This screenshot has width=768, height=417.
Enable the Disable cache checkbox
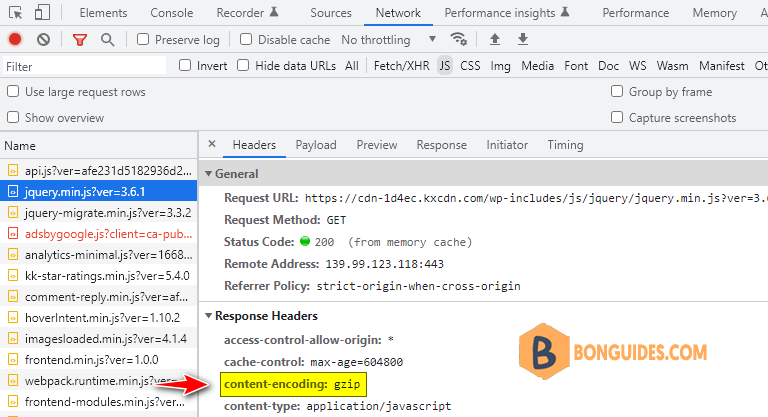pos(246,39)
